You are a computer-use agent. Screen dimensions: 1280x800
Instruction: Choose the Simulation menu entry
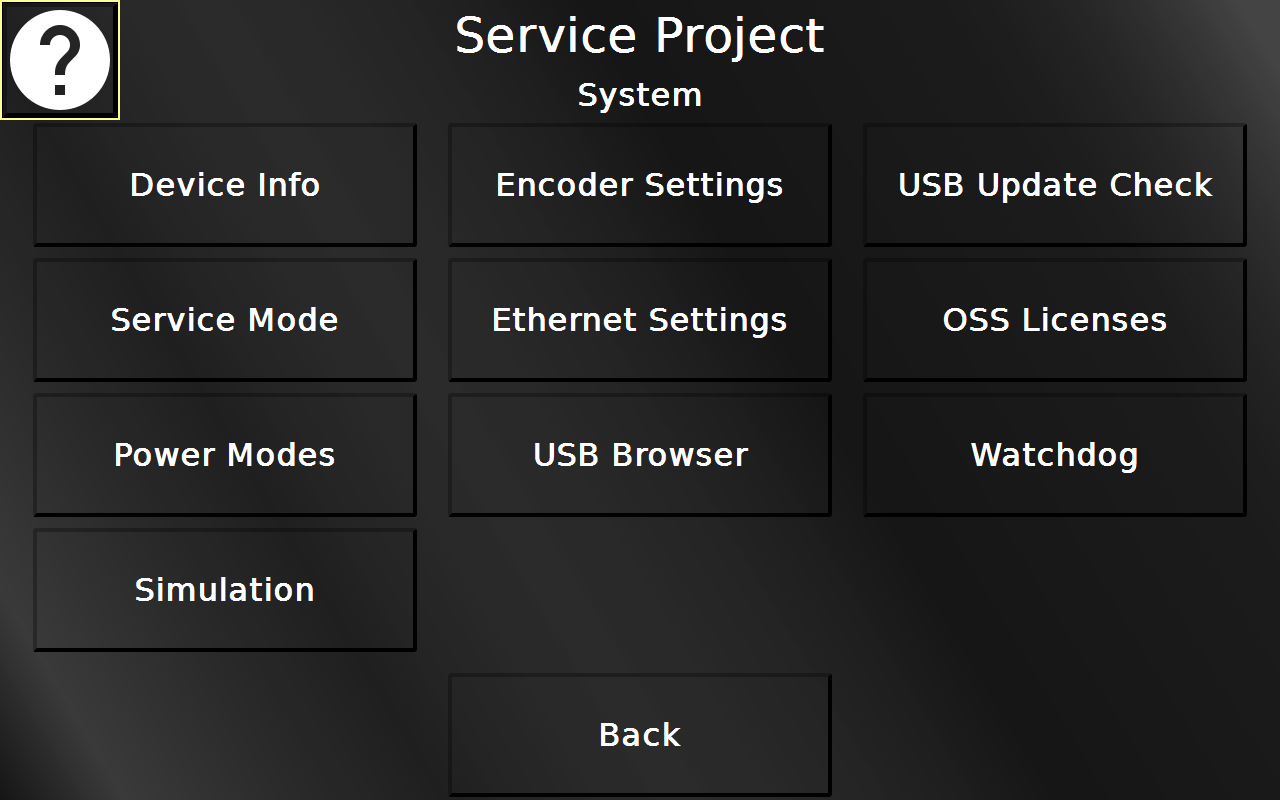point(225,590)
